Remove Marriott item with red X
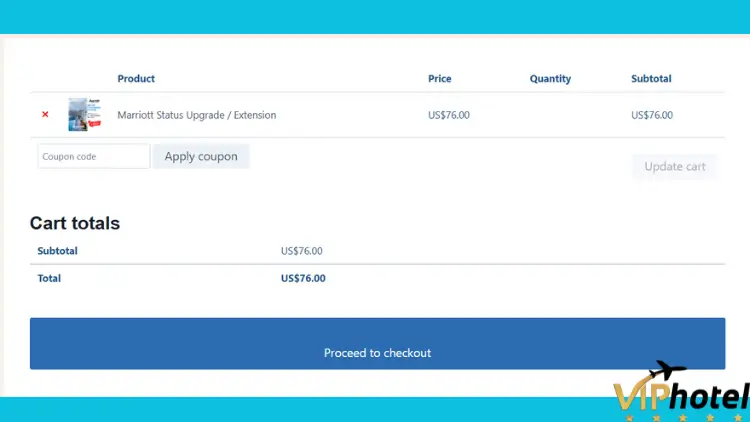The image size is (750, 422). pos(45,114)
